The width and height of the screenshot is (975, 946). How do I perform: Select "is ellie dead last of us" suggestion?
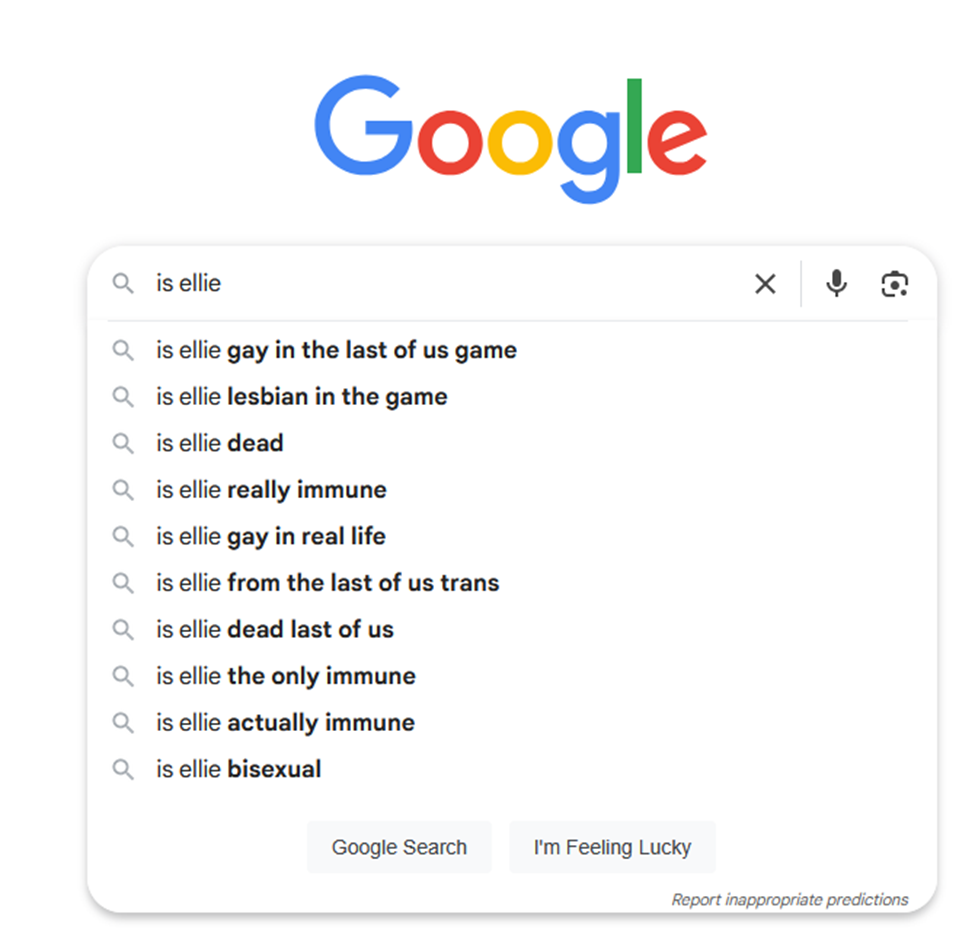pyautogui.click(x=275, y=629)
